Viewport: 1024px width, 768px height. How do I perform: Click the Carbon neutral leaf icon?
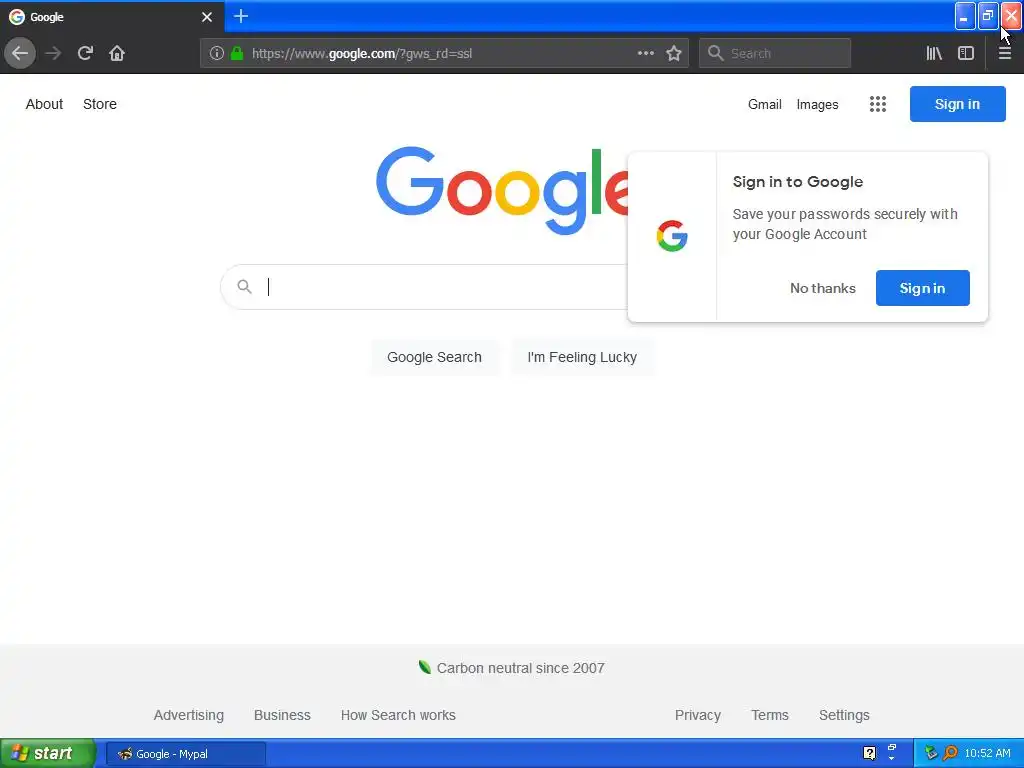click(x=424, y=667)
